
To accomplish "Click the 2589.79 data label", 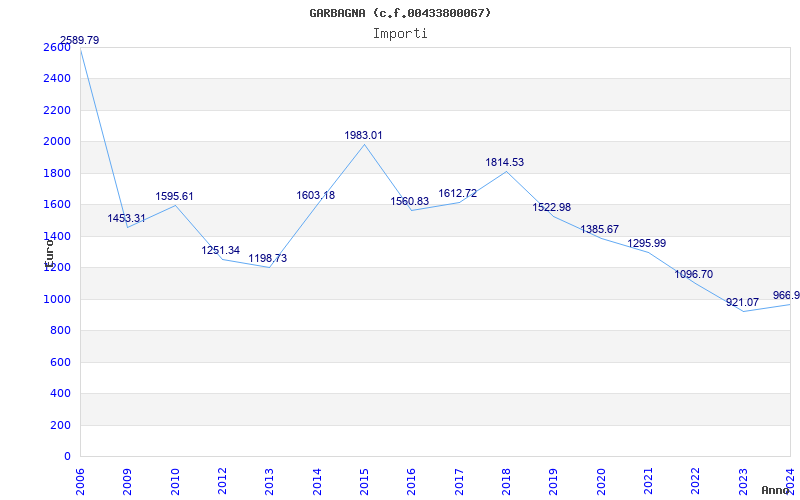I will (80, 40).
